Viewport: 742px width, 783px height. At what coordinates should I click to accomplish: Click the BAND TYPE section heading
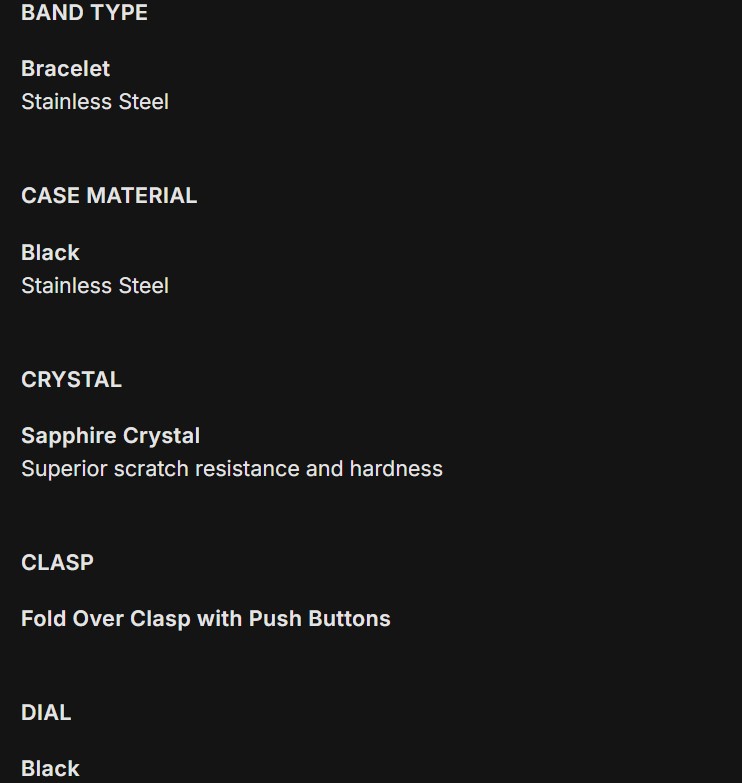[84, 13]
